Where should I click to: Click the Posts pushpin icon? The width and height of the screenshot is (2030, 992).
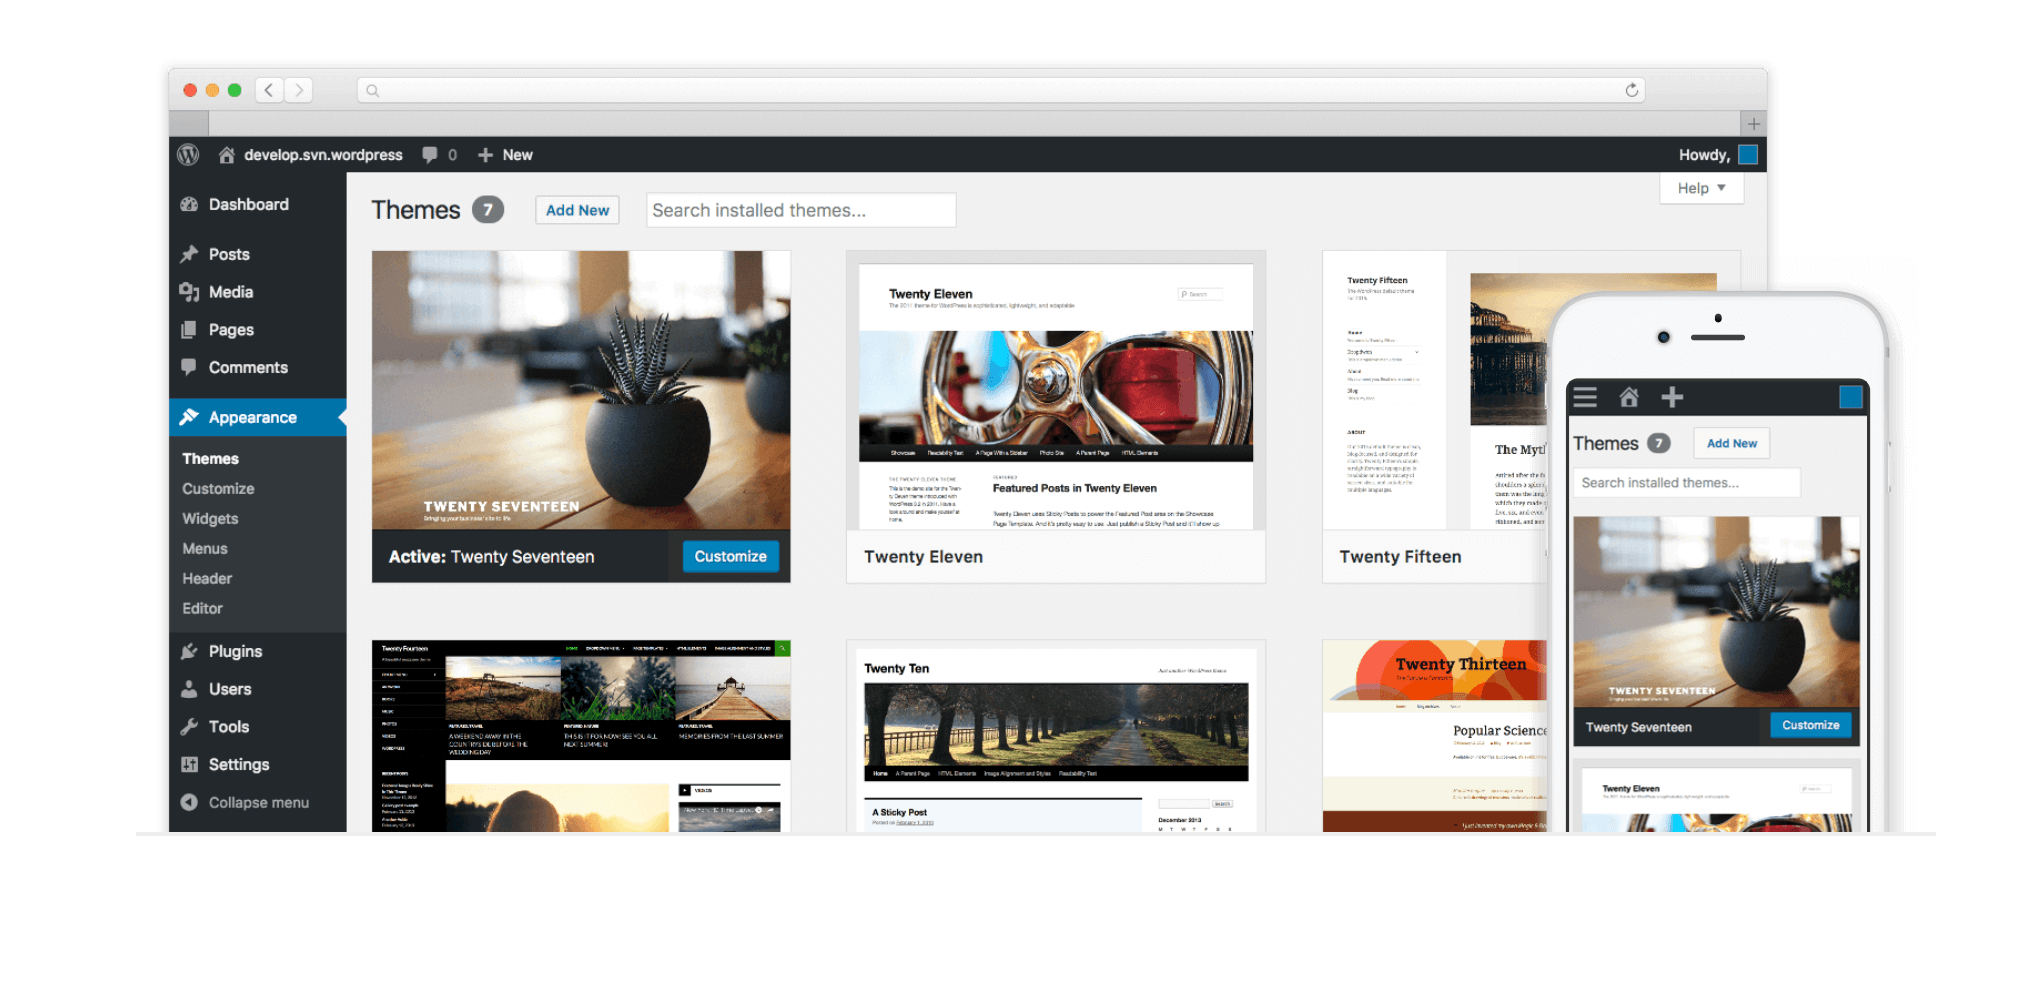click(x=189, y=254)
